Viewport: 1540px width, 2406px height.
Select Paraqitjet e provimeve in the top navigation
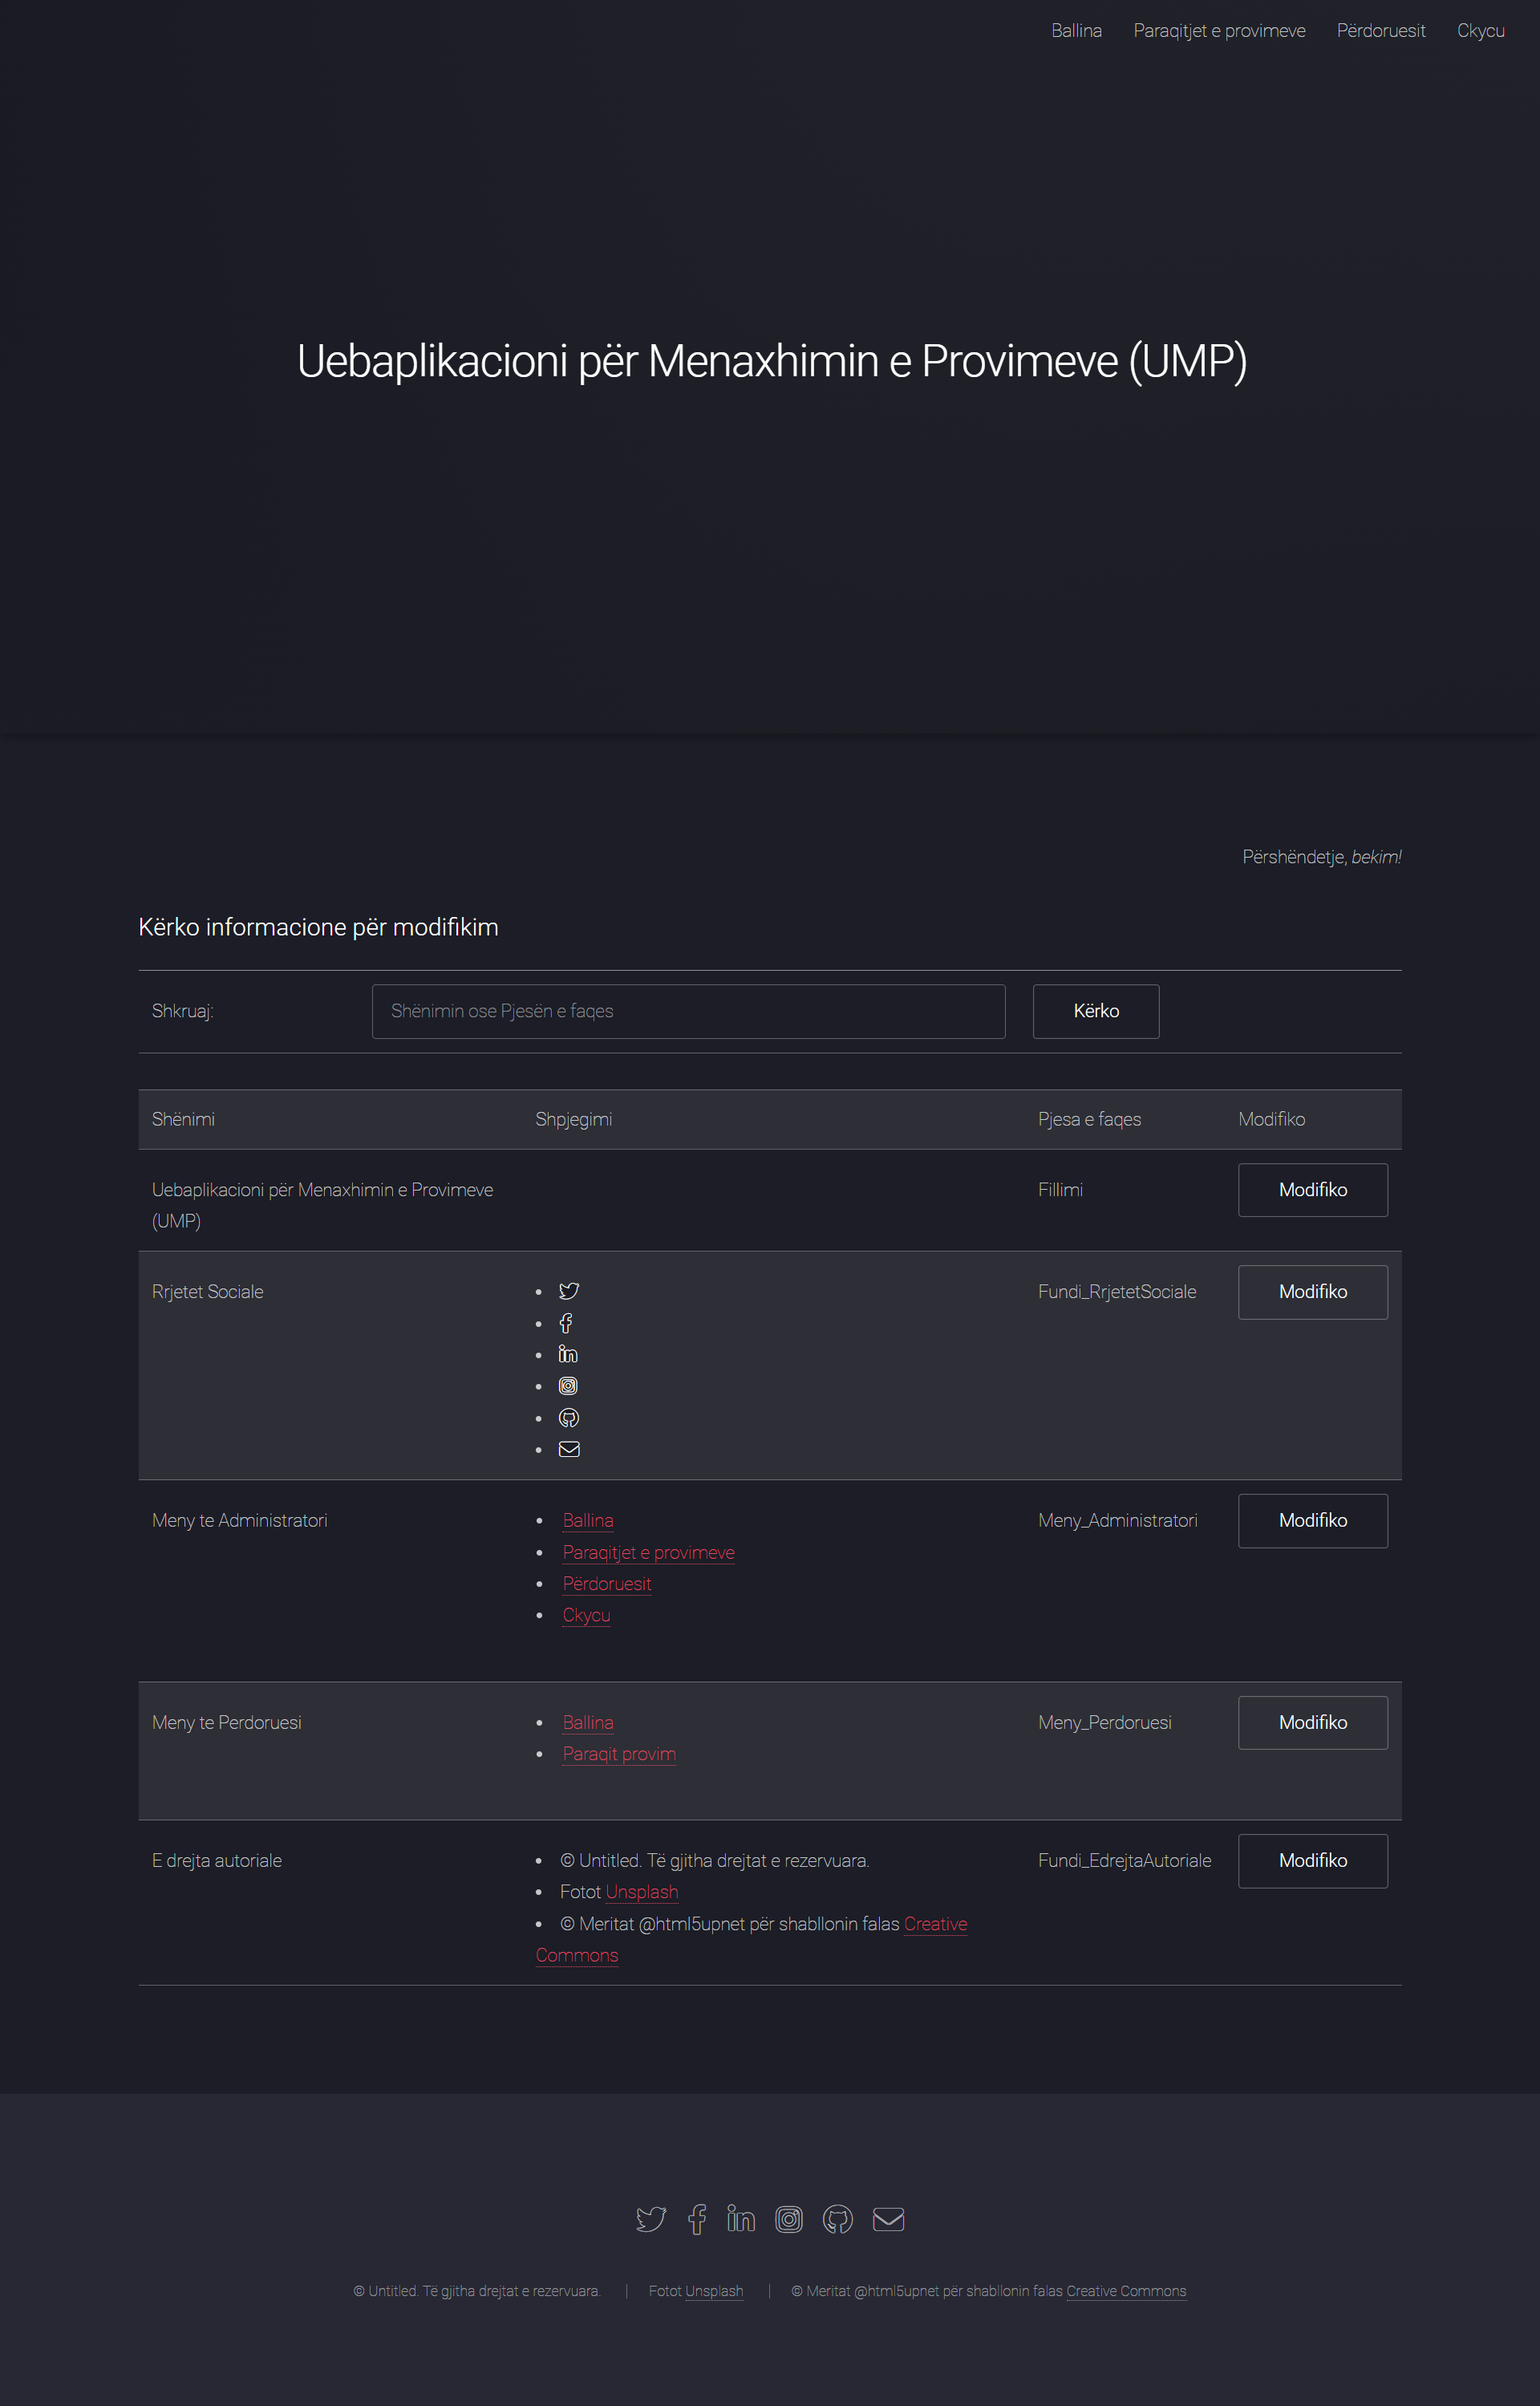[x=1219, y=30]
